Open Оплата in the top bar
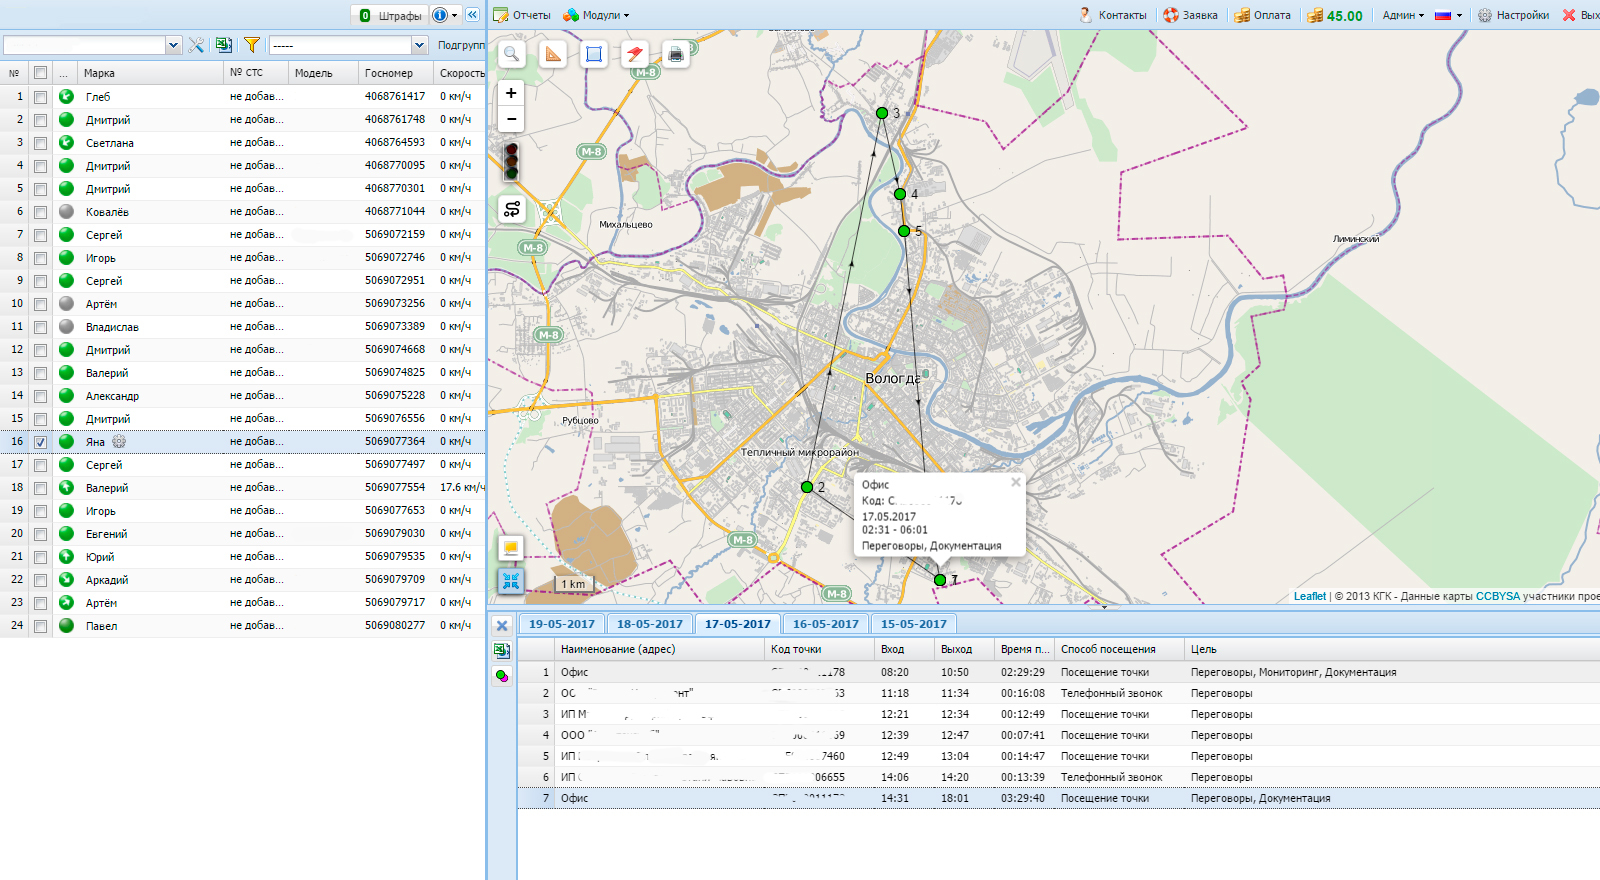Screen dimensions: 1600x880 1262,15
